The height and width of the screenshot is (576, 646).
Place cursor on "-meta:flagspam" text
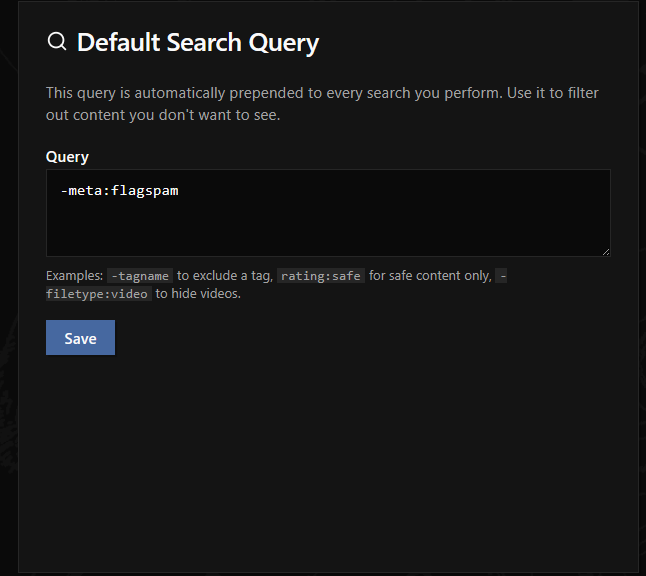119,191
